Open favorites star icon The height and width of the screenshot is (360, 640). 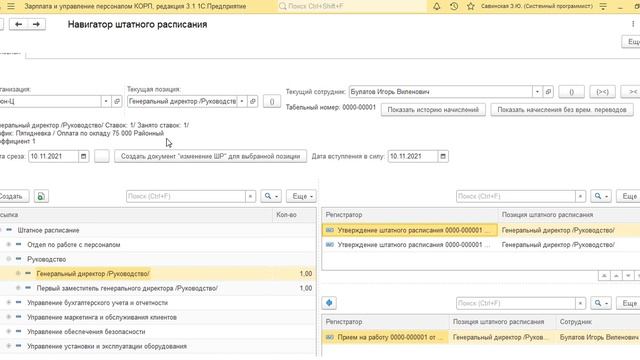tap(471, 7)
